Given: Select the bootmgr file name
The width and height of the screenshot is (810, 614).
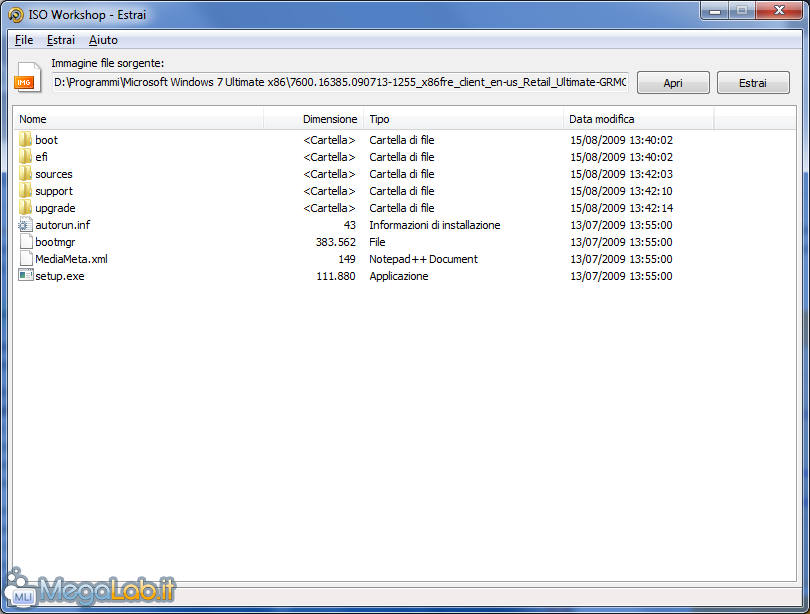Looking at the screenshot, I should (x=55, y=242).
